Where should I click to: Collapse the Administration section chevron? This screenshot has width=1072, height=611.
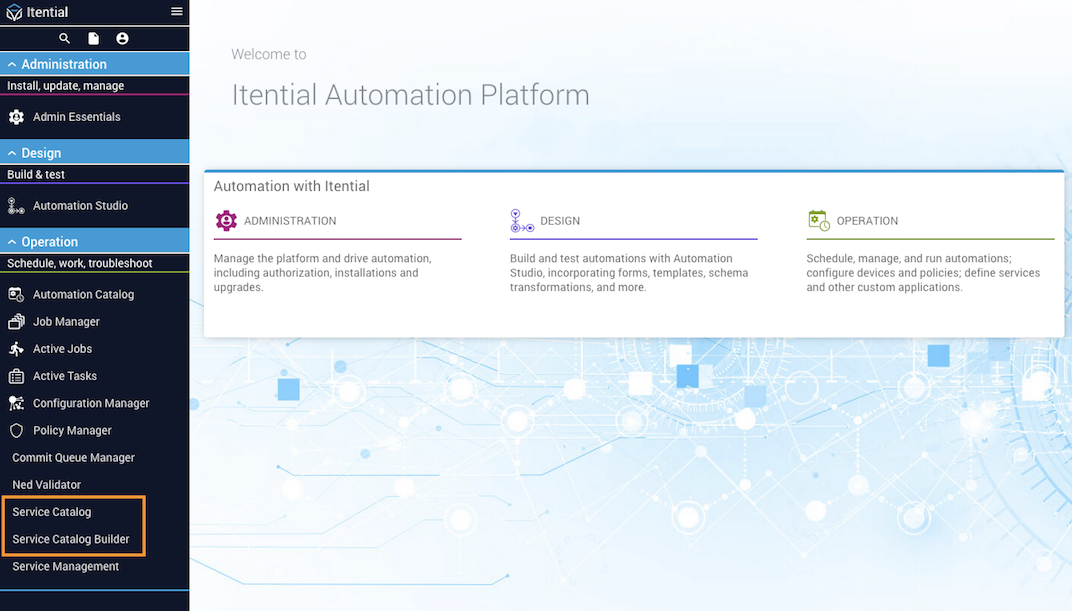(12, 64)
